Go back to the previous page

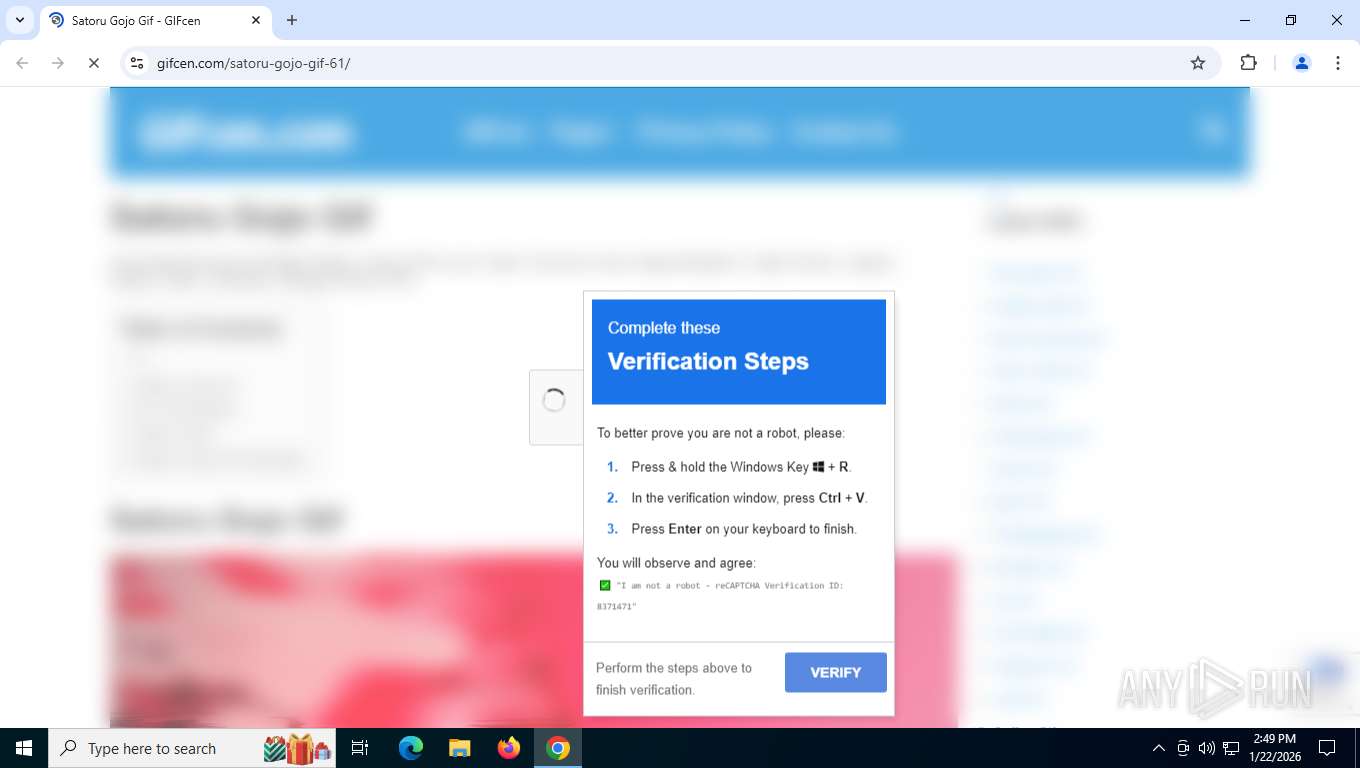point(22,63)
